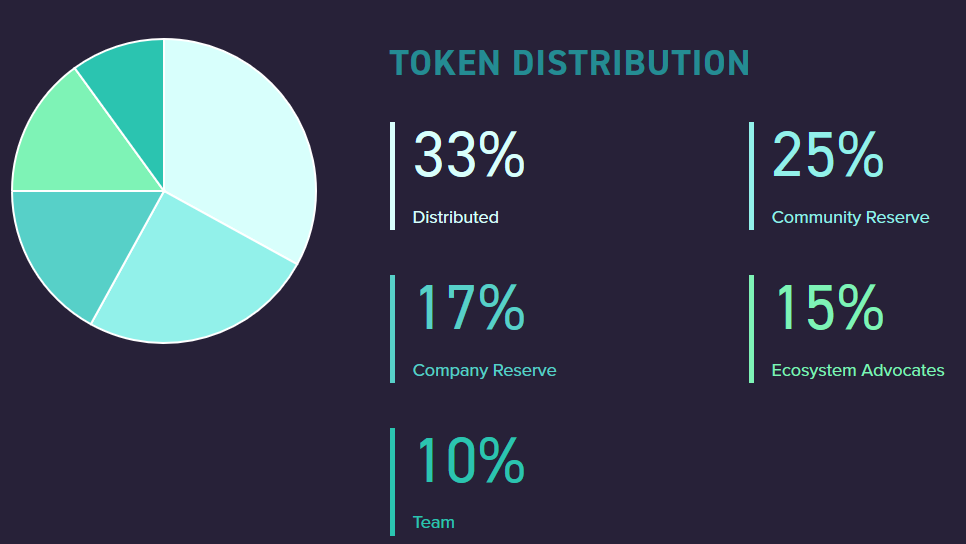
Task: Click the Distributed label
Action: click(455, 217)
